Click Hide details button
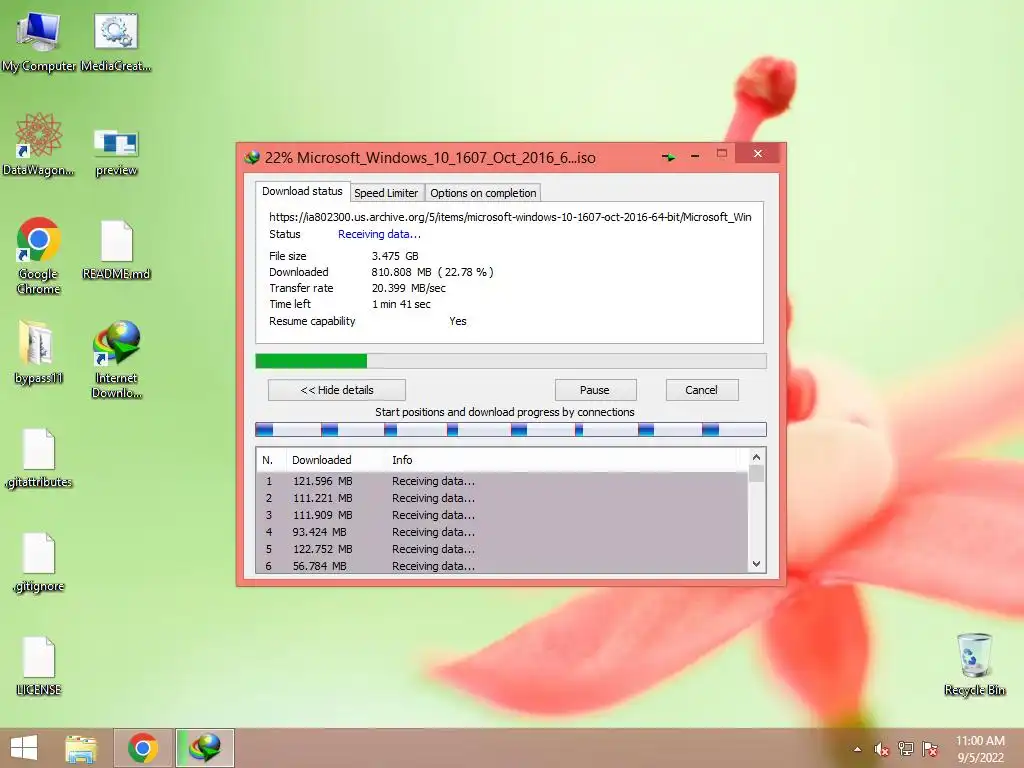This screenshot has width=1024, height=768. click(337, 390)
